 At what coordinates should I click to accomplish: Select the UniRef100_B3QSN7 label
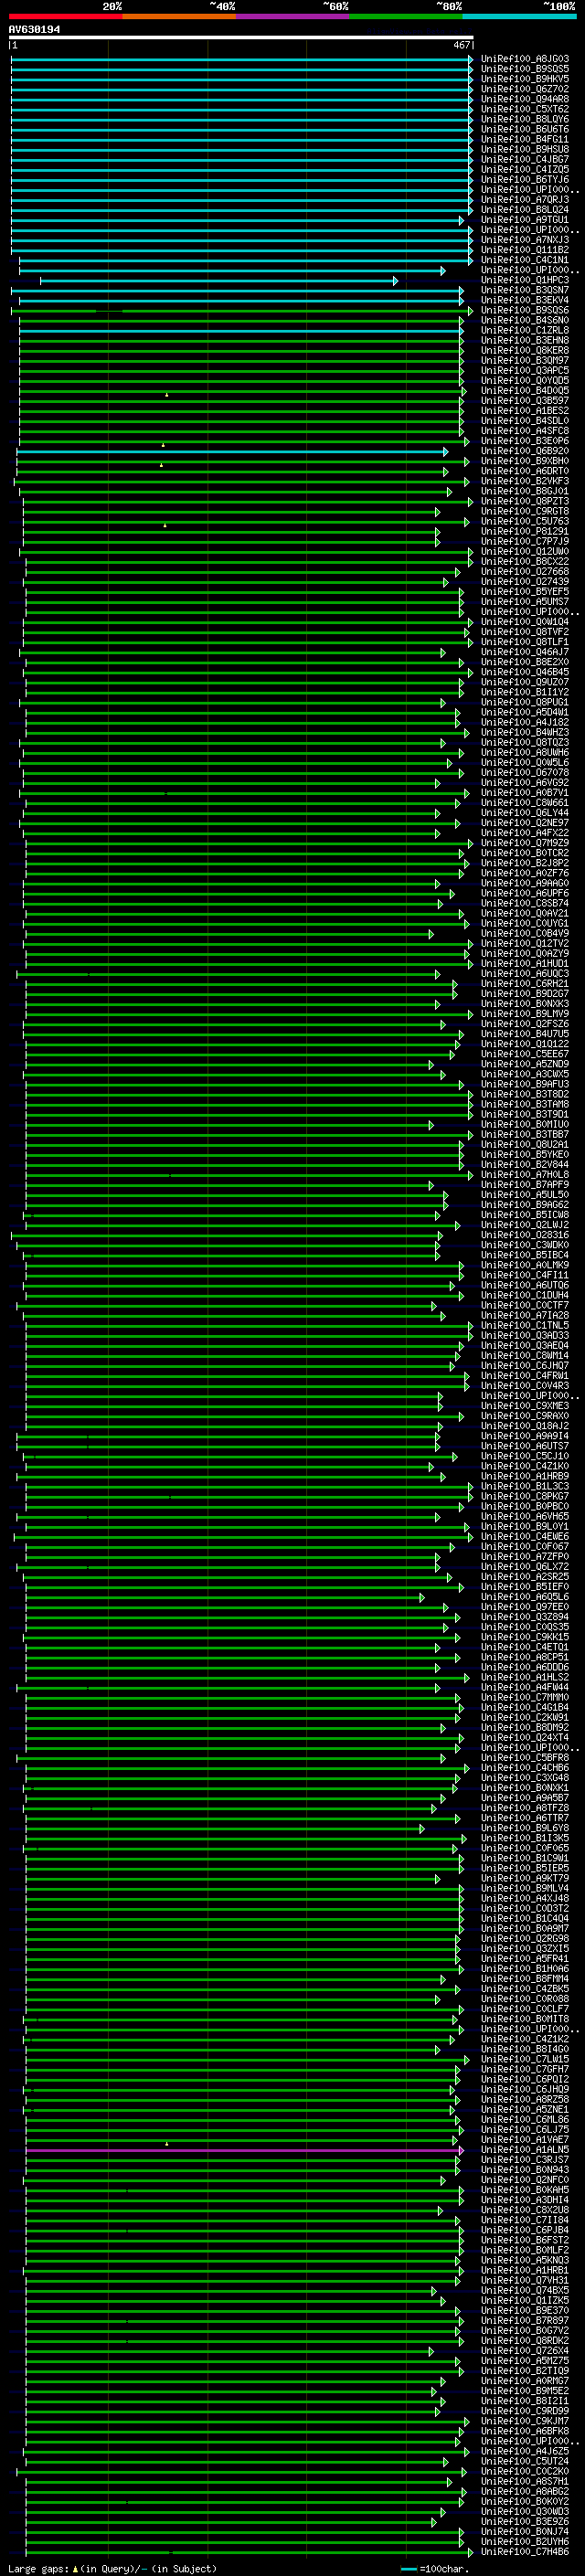(525, 290)
